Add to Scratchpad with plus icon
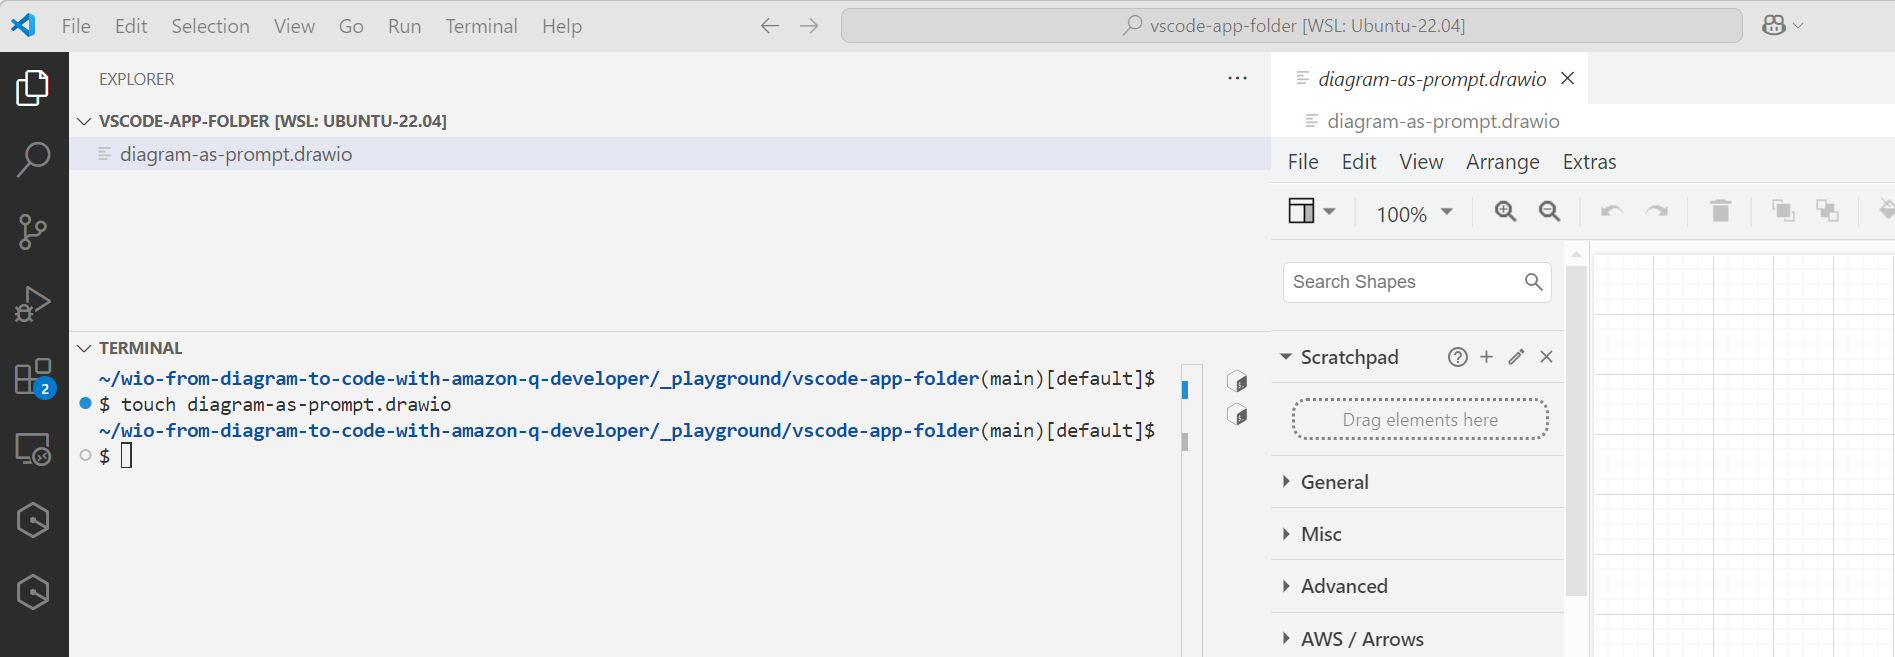The image size is (1895, 657). [1486, 357]
